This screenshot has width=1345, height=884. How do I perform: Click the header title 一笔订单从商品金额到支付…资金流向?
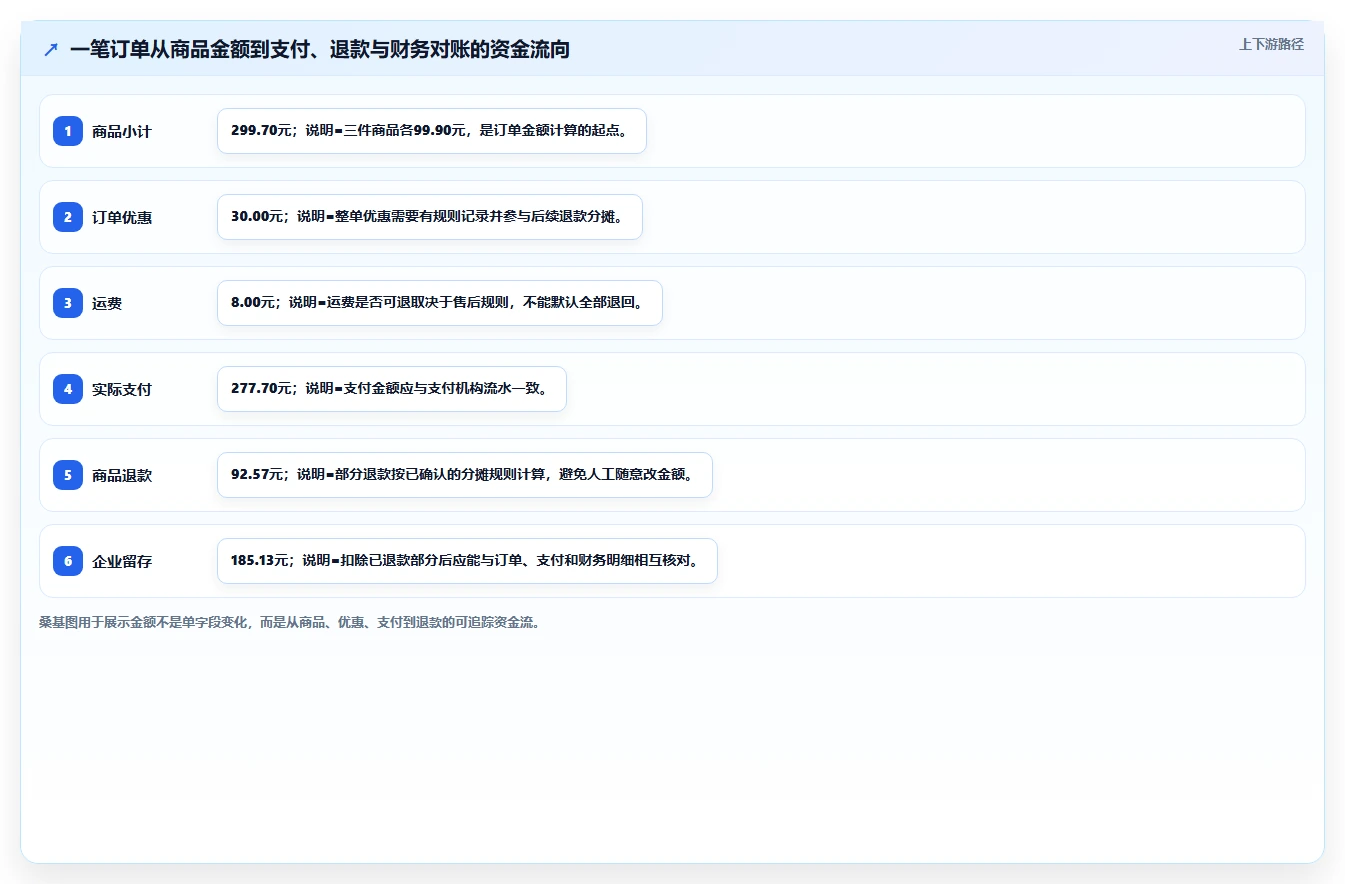click(x=320, y=49)
